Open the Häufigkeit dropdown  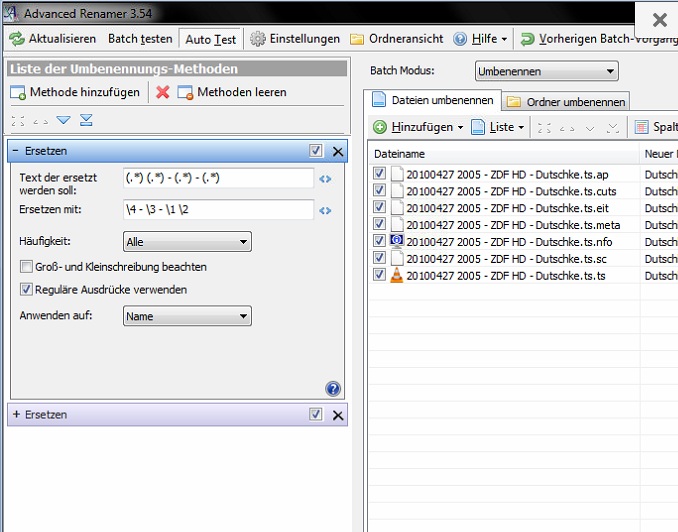pyautogui.click(x=187, y=242)
